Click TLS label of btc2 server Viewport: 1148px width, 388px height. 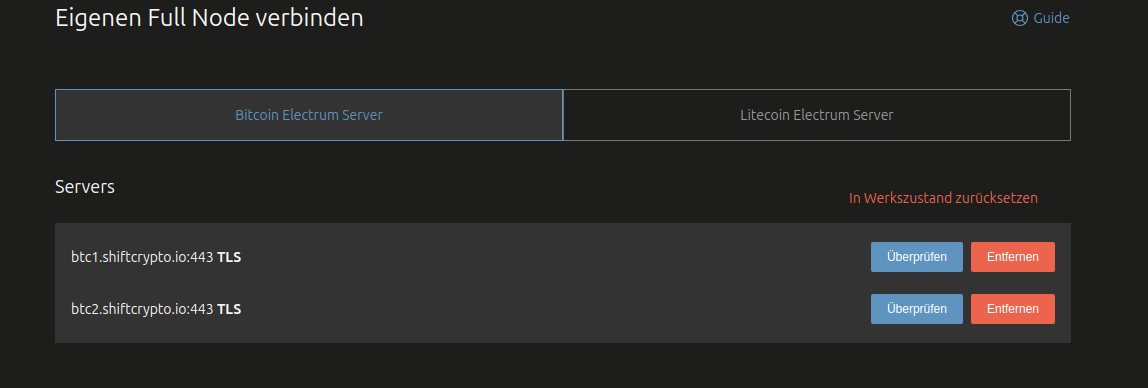pyautogui.click(x=229, y=309)
